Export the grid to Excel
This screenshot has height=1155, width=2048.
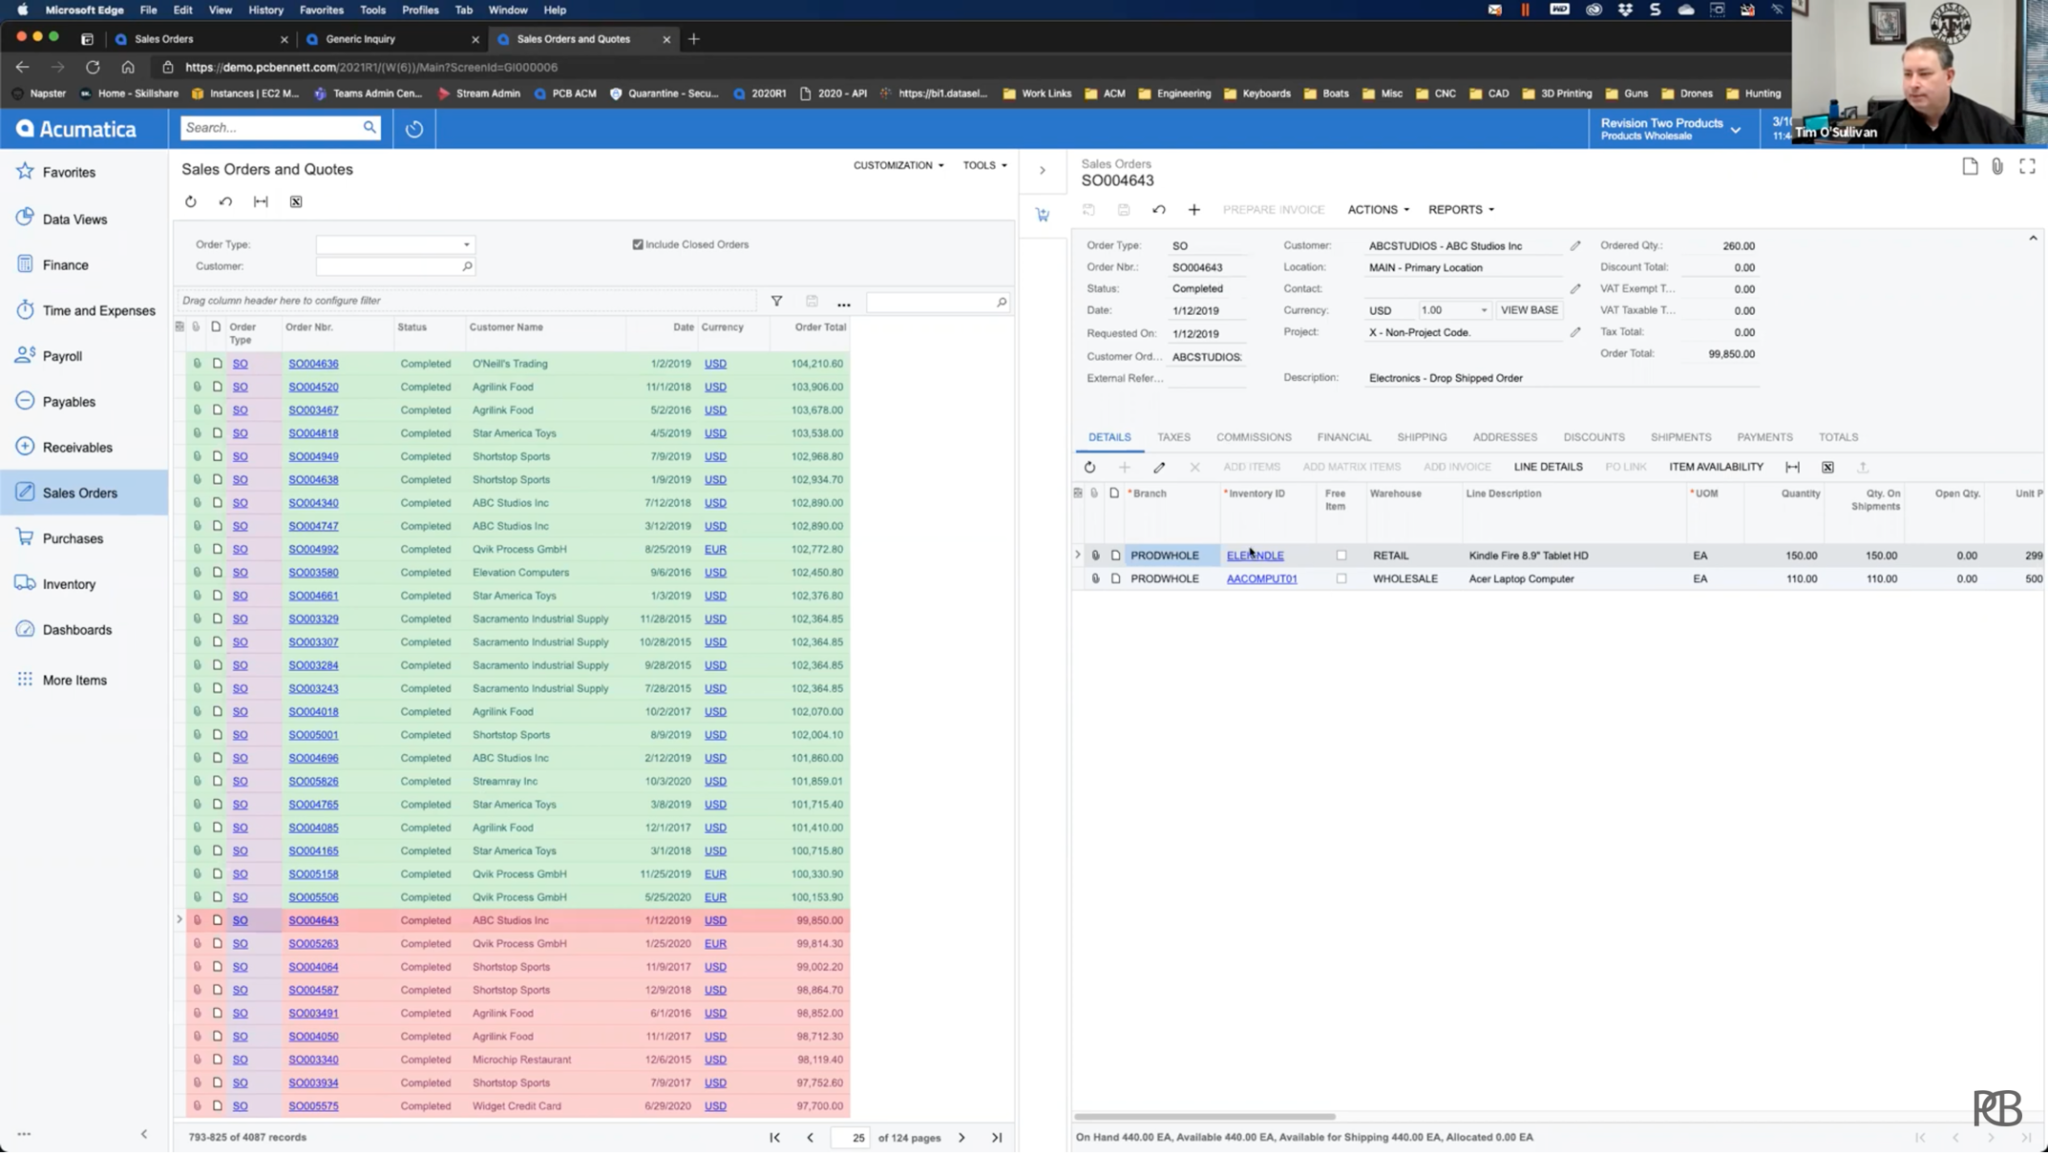[x=296, y=201]
